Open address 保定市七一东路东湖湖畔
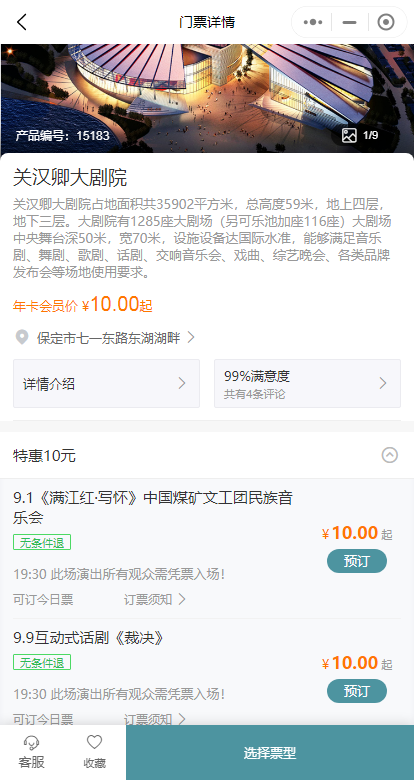Screen dimensions: 414x780 108,338
